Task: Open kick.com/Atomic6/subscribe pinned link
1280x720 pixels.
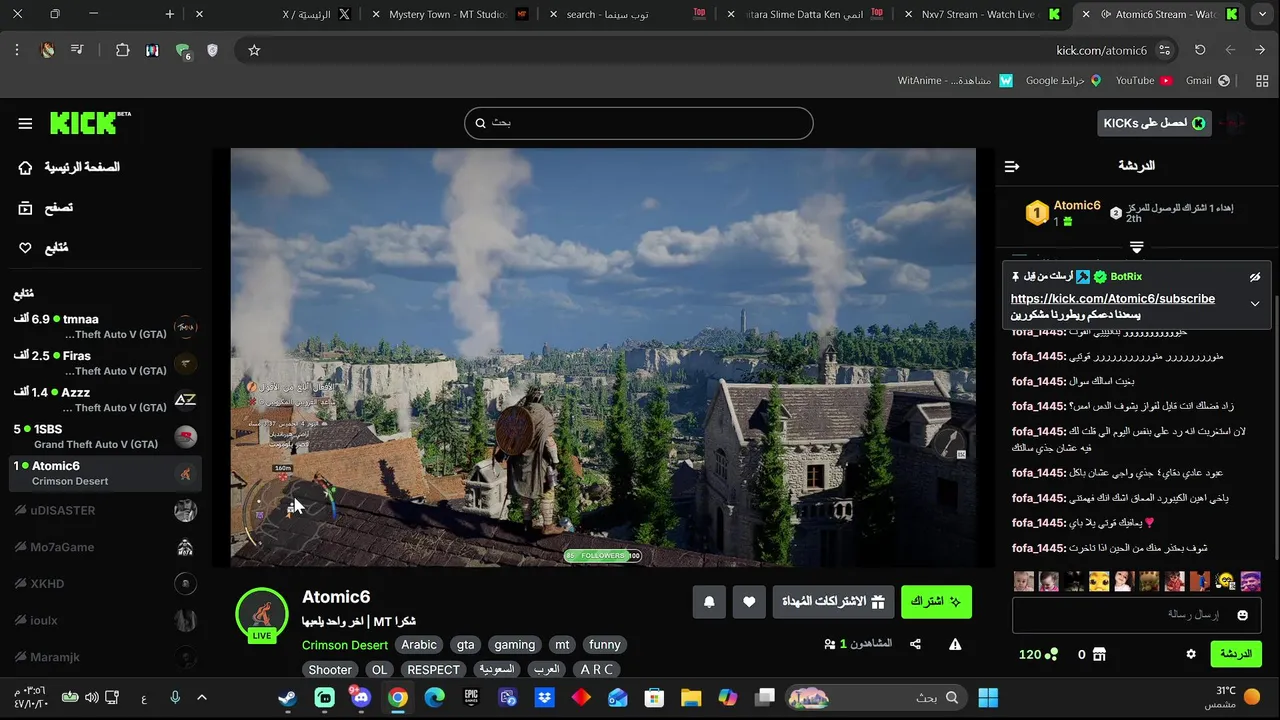Action: (x=1113, y=299)
